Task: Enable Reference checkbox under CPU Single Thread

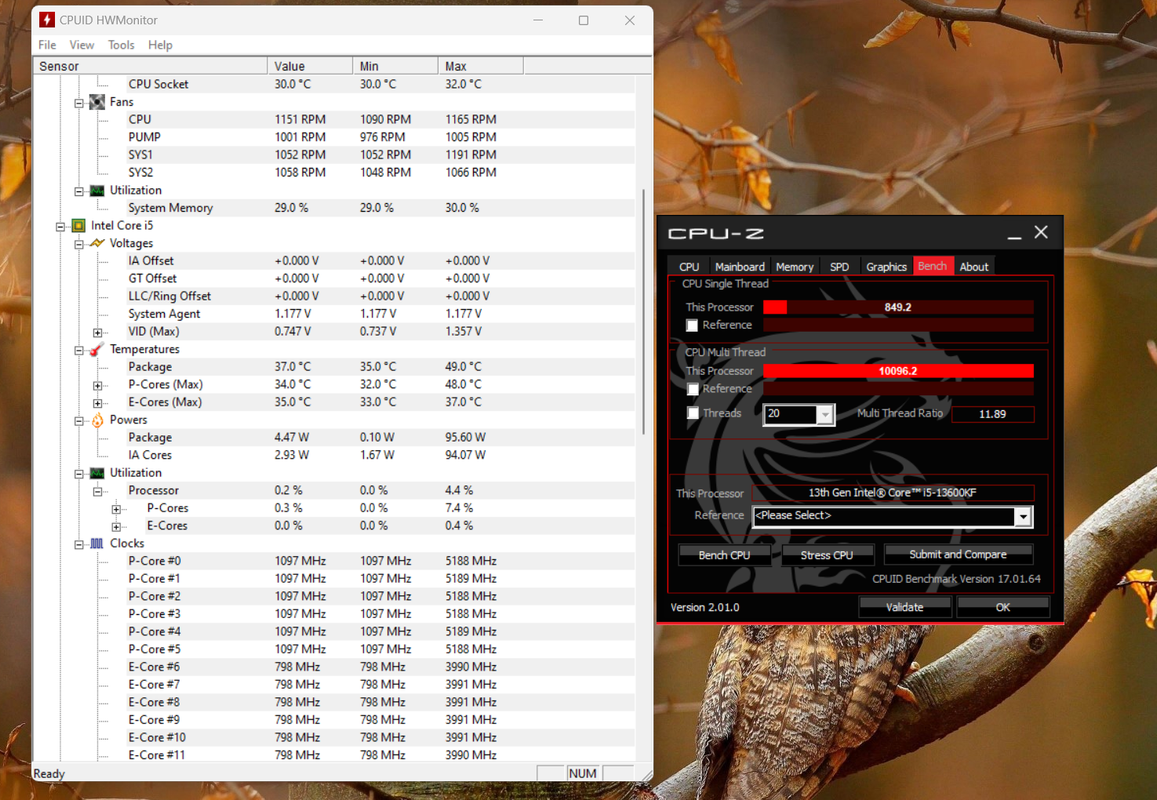Action: [x=692, y=325]
